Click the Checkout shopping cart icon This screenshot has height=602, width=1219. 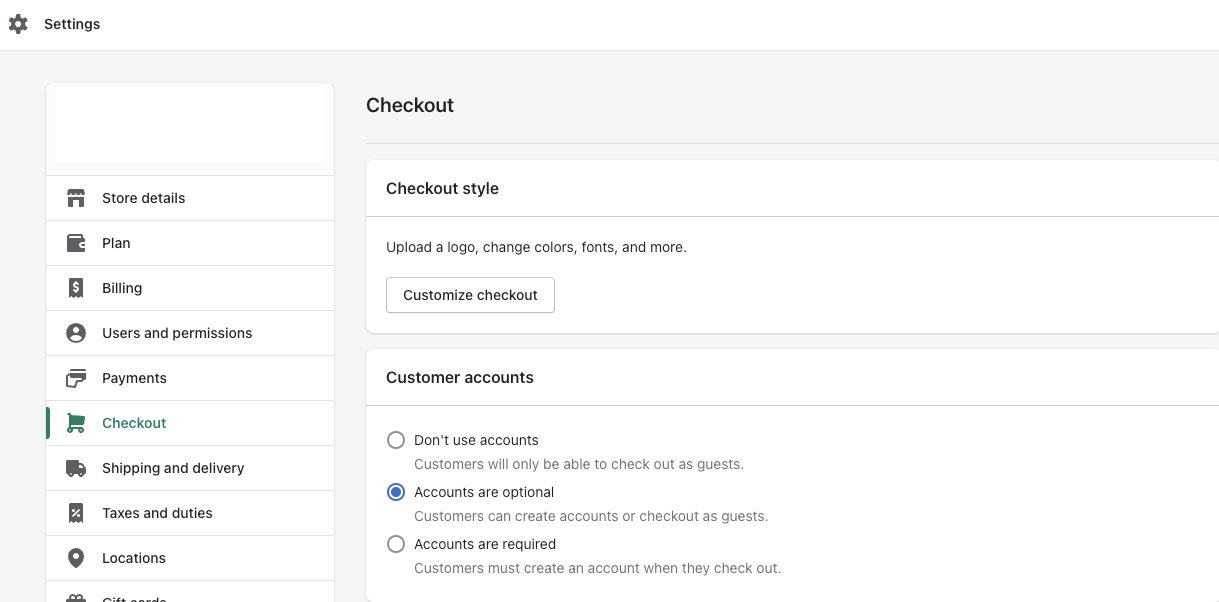click(x=76, y=422)
